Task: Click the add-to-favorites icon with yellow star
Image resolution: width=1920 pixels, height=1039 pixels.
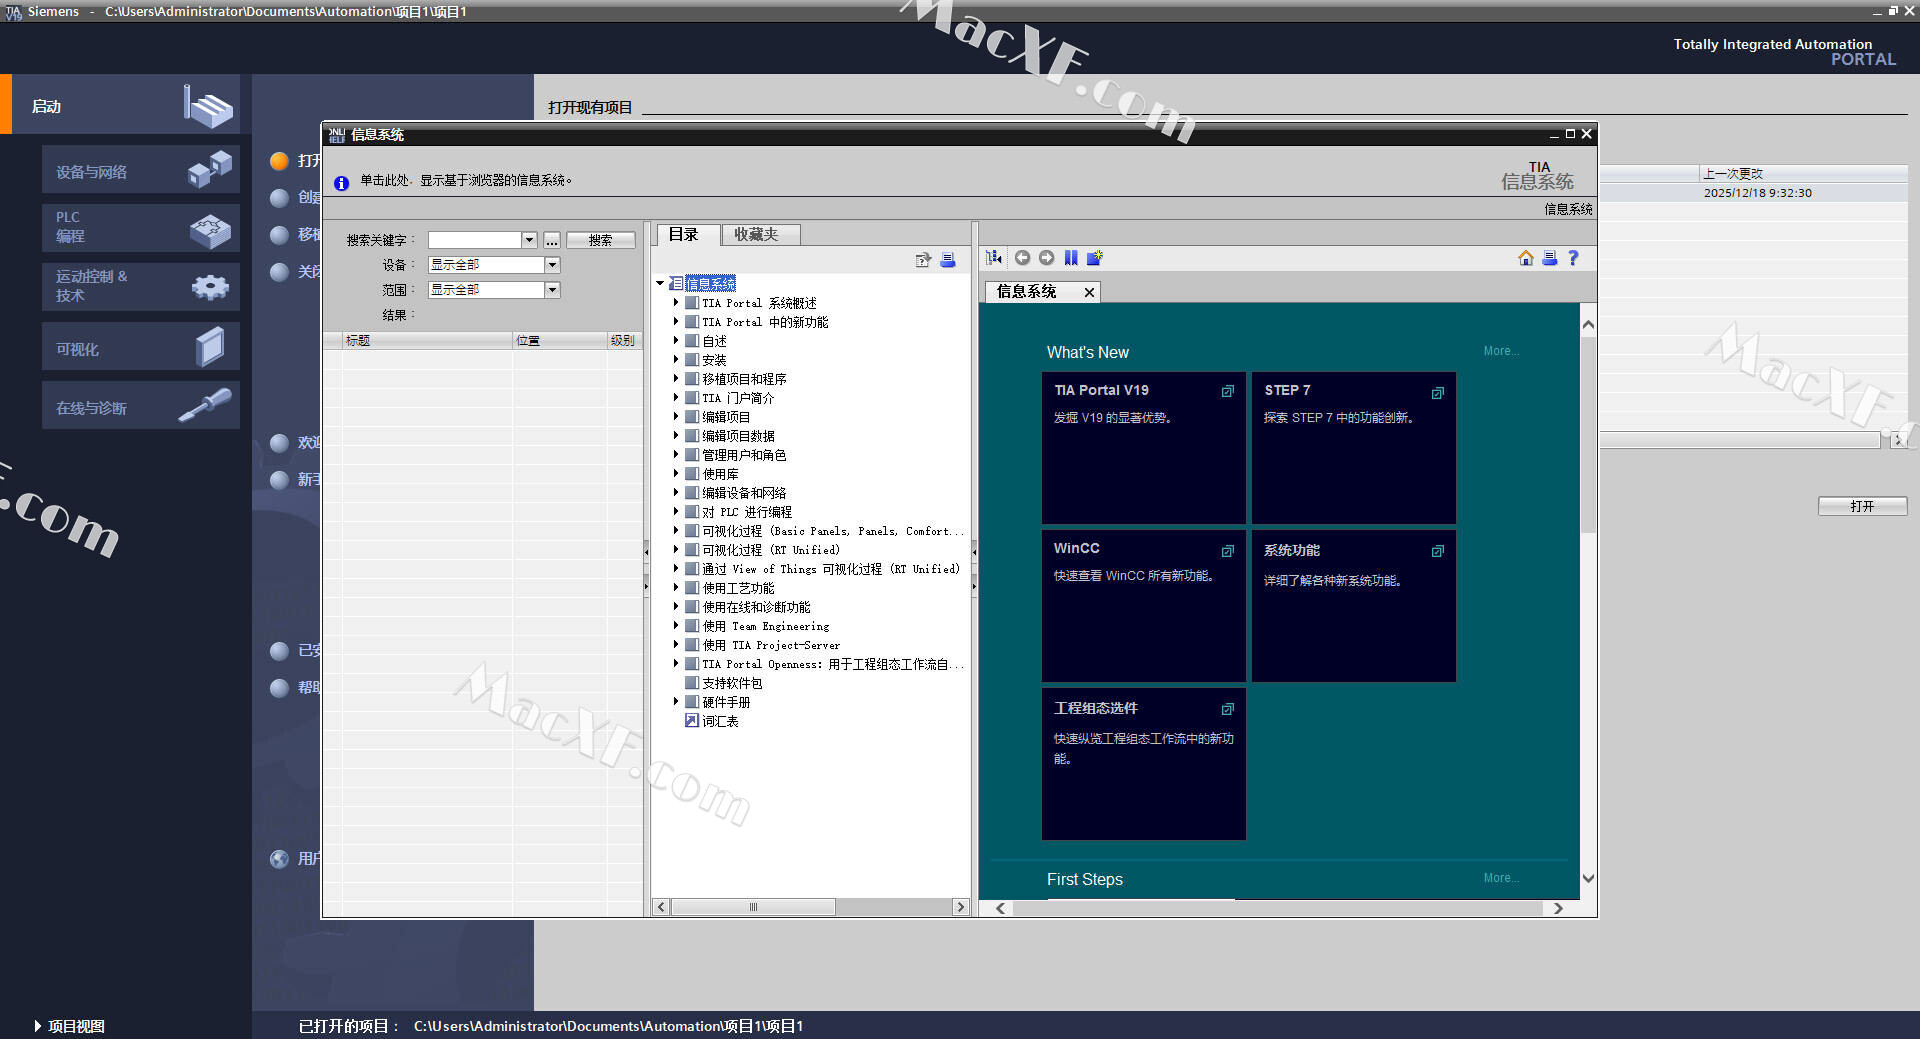Action: click(x=1095, y=258)
